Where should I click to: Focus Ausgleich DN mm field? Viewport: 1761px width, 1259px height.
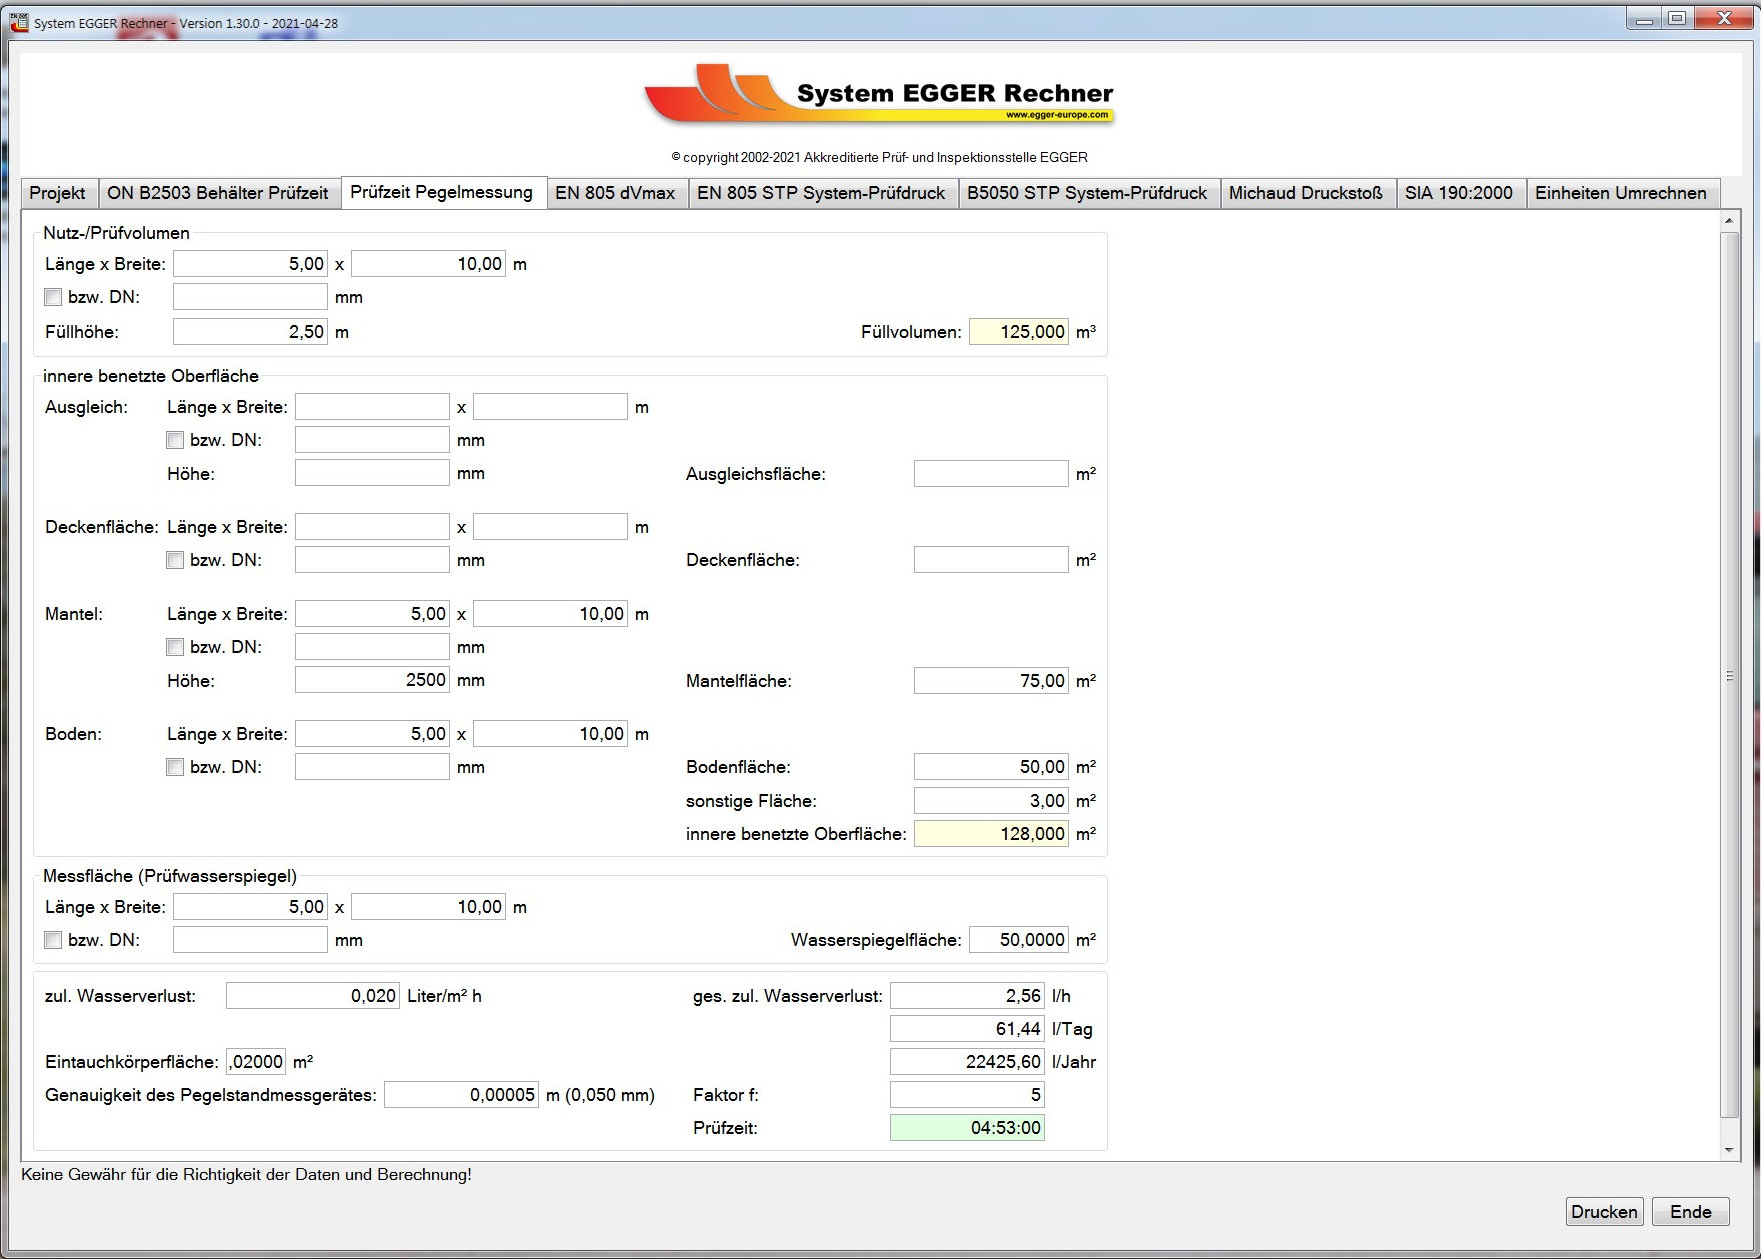pos(372,440)
